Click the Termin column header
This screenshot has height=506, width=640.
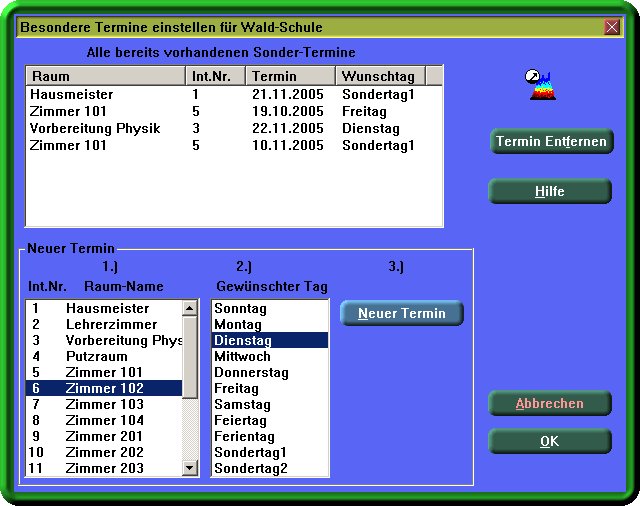click(290, 76)
